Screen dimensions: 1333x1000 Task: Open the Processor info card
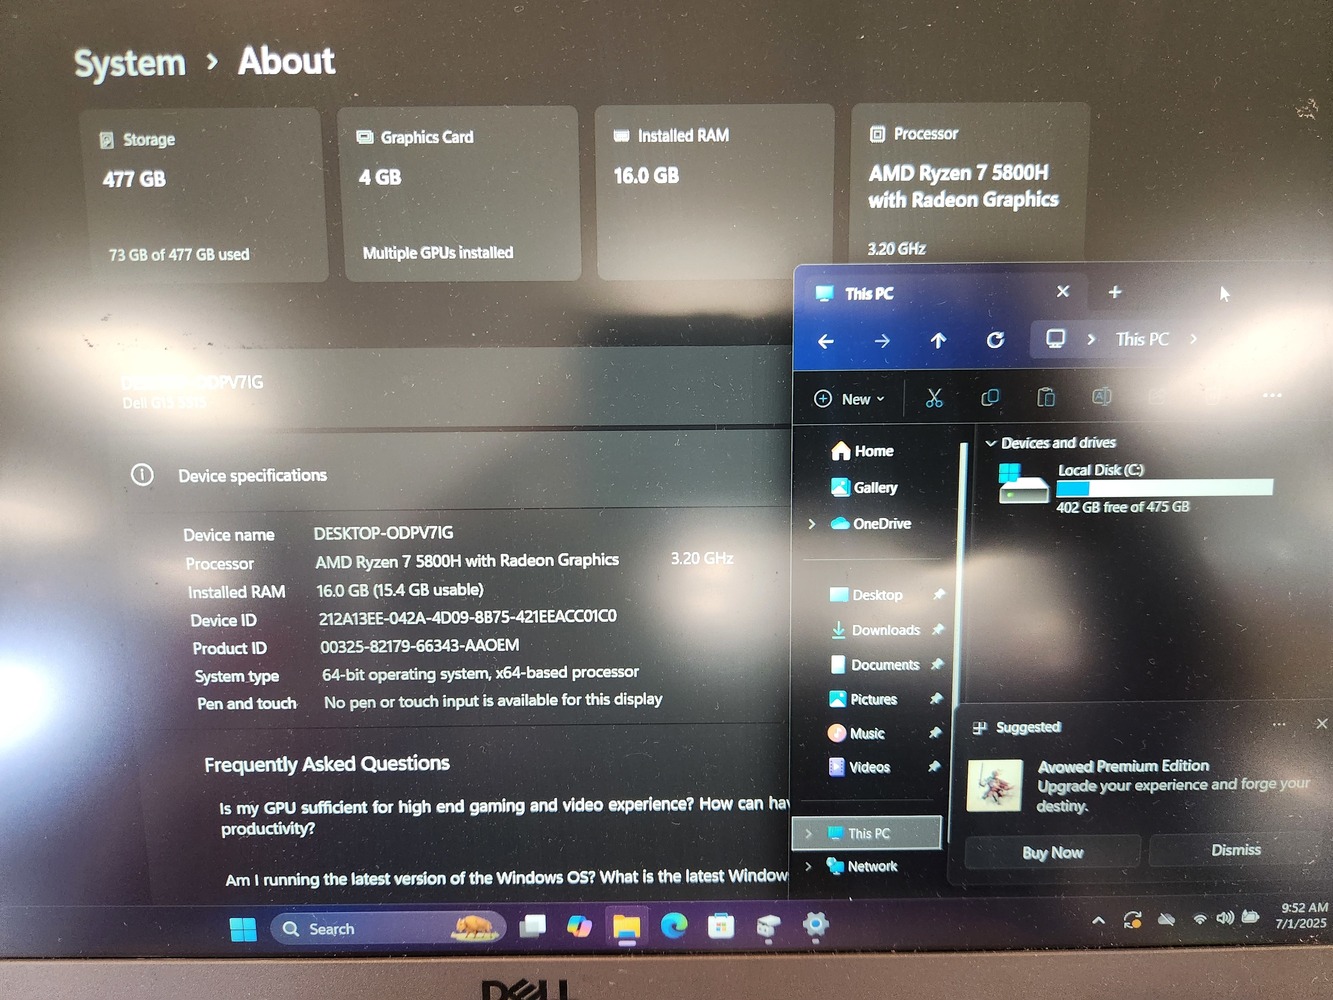click(x=968, y=182)
